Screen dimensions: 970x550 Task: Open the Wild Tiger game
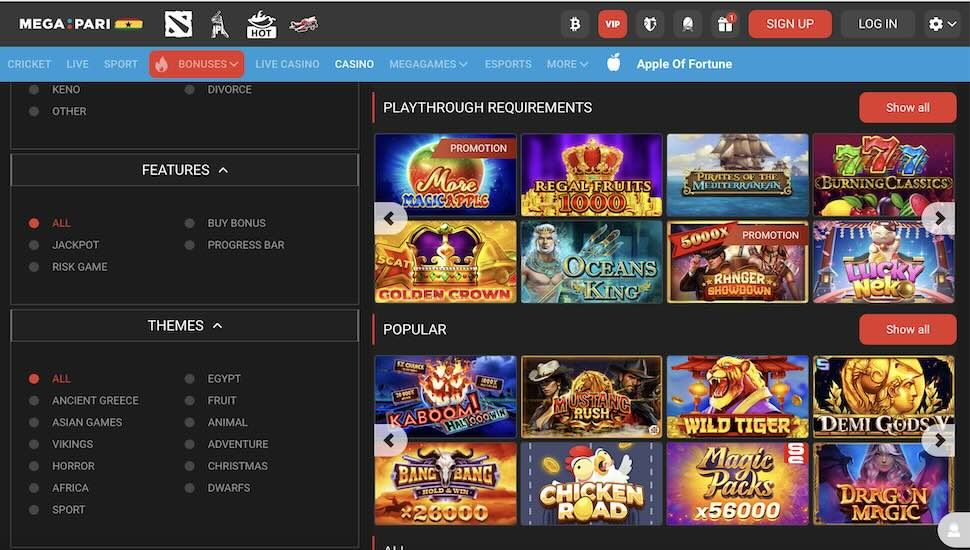tap(737, 397)
